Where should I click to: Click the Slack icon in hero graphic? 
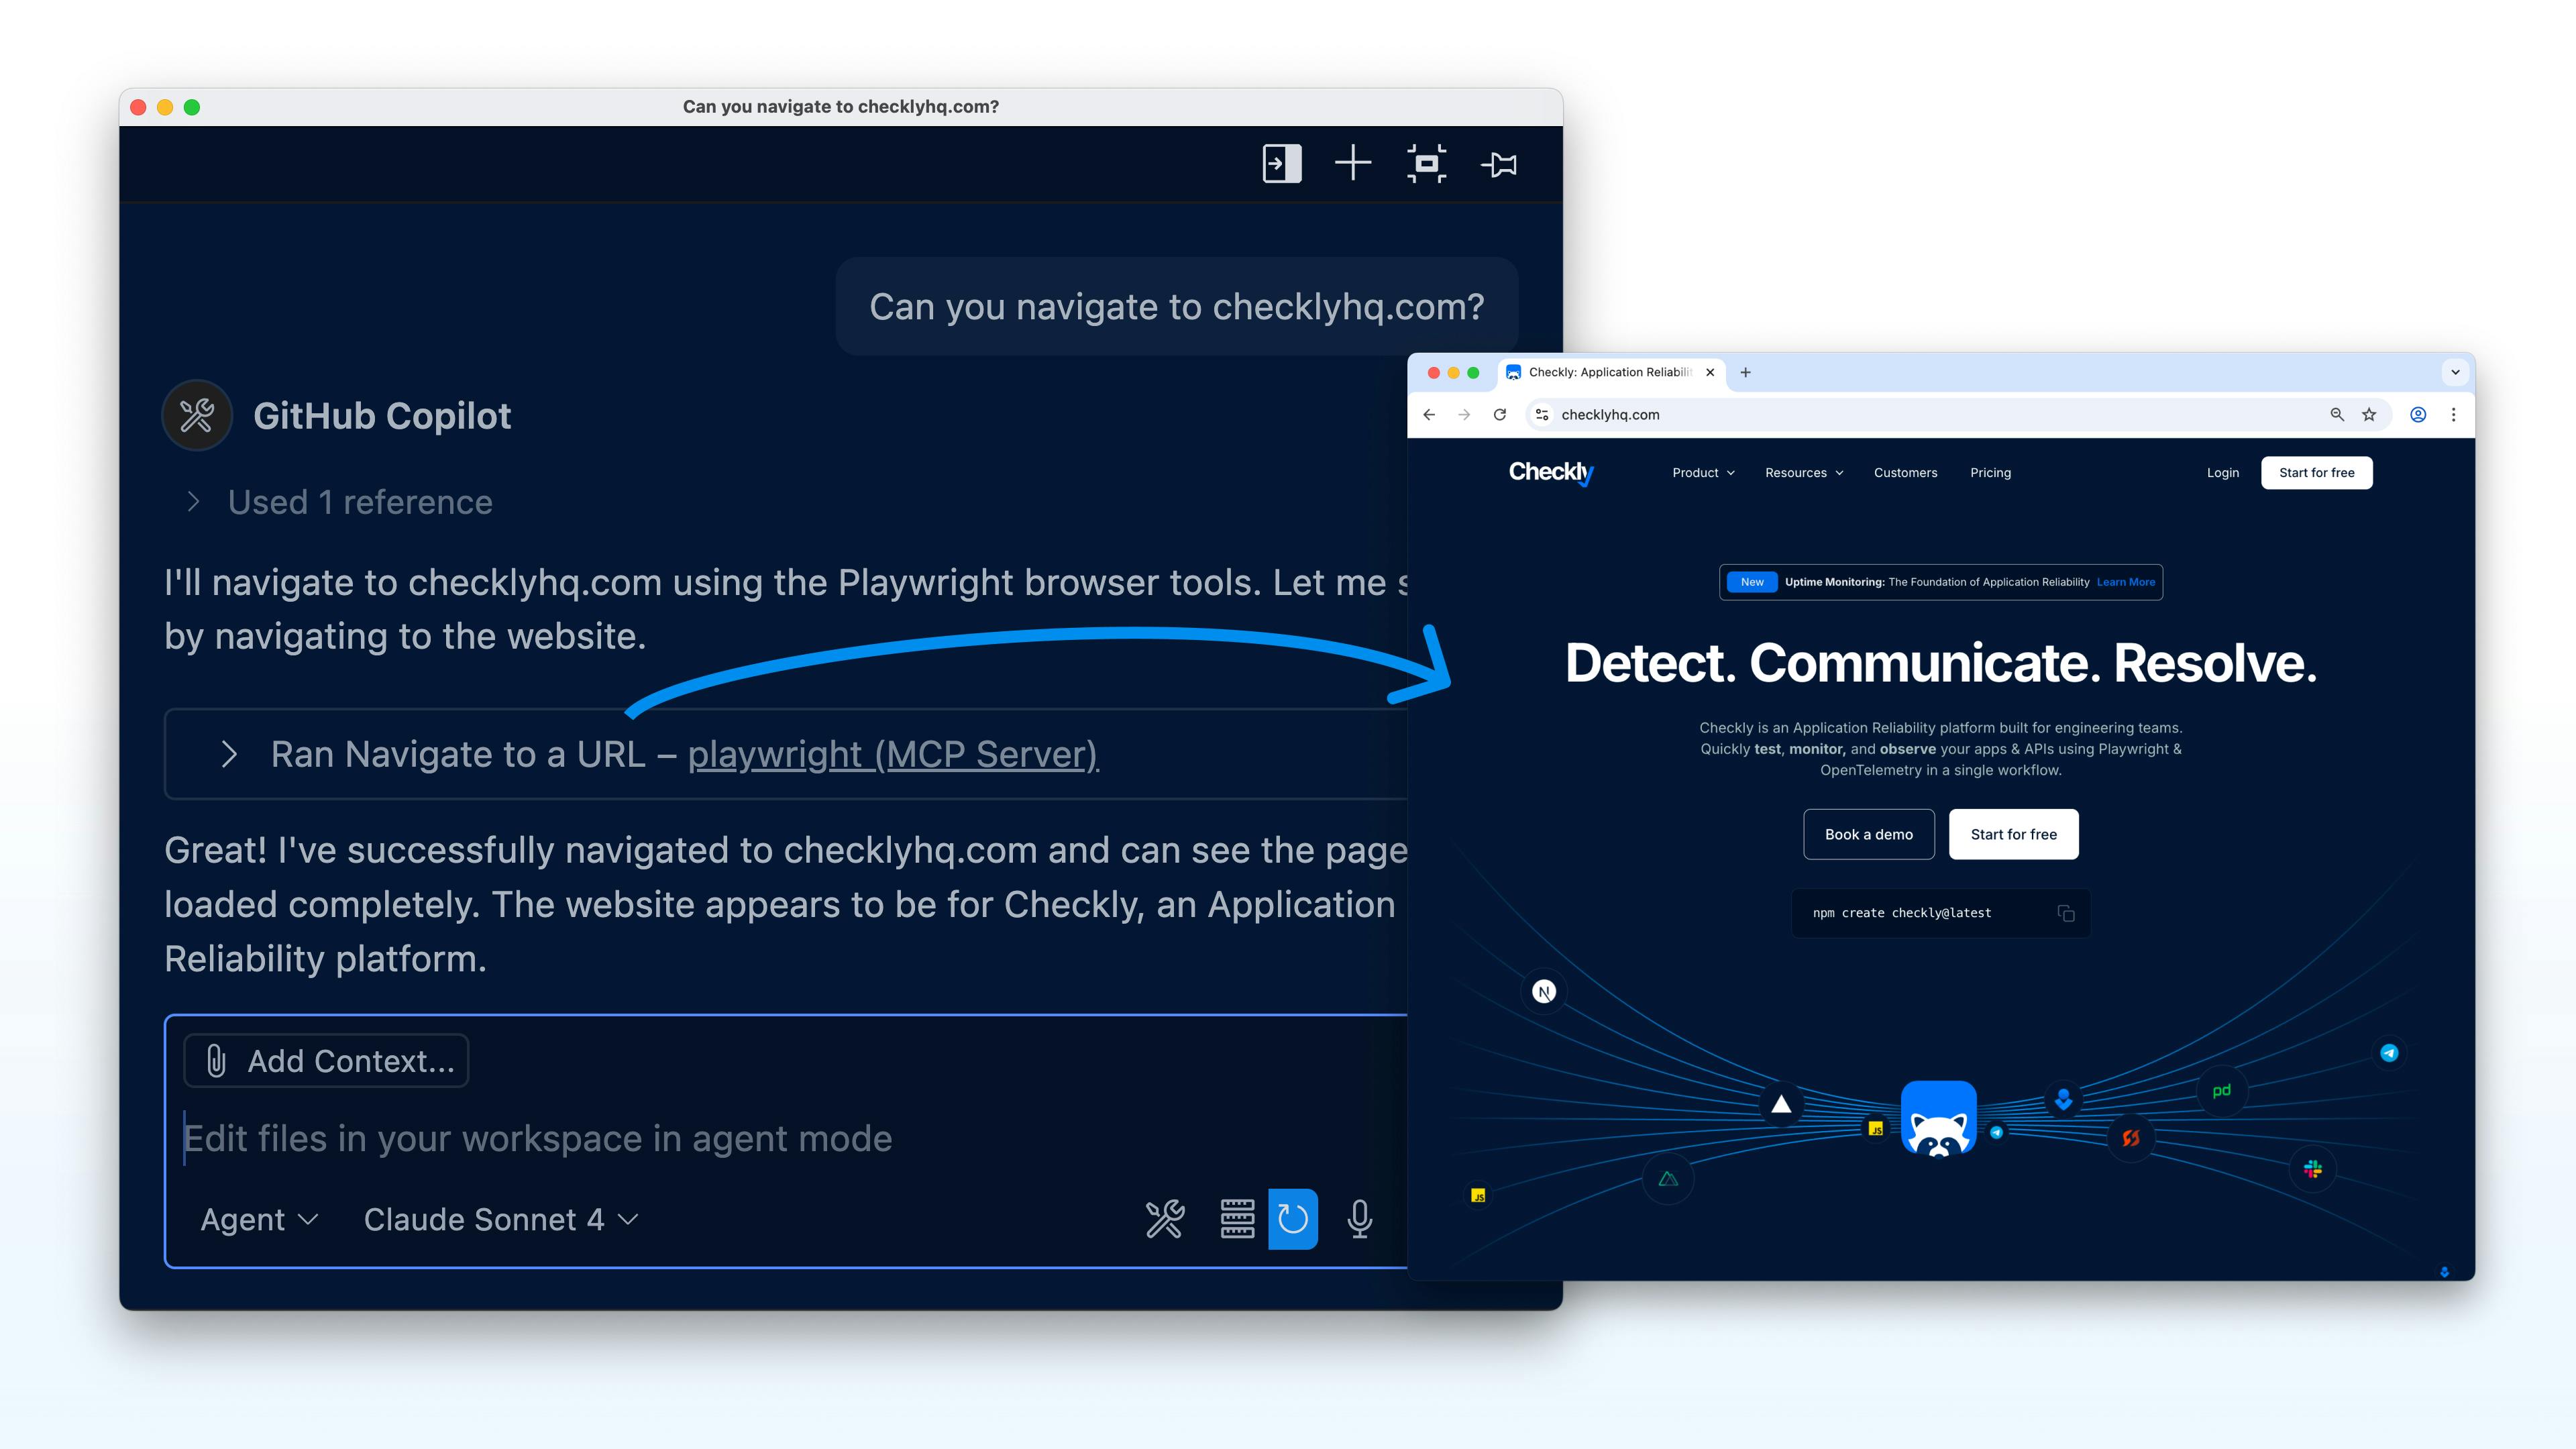pos(2313,1169)
